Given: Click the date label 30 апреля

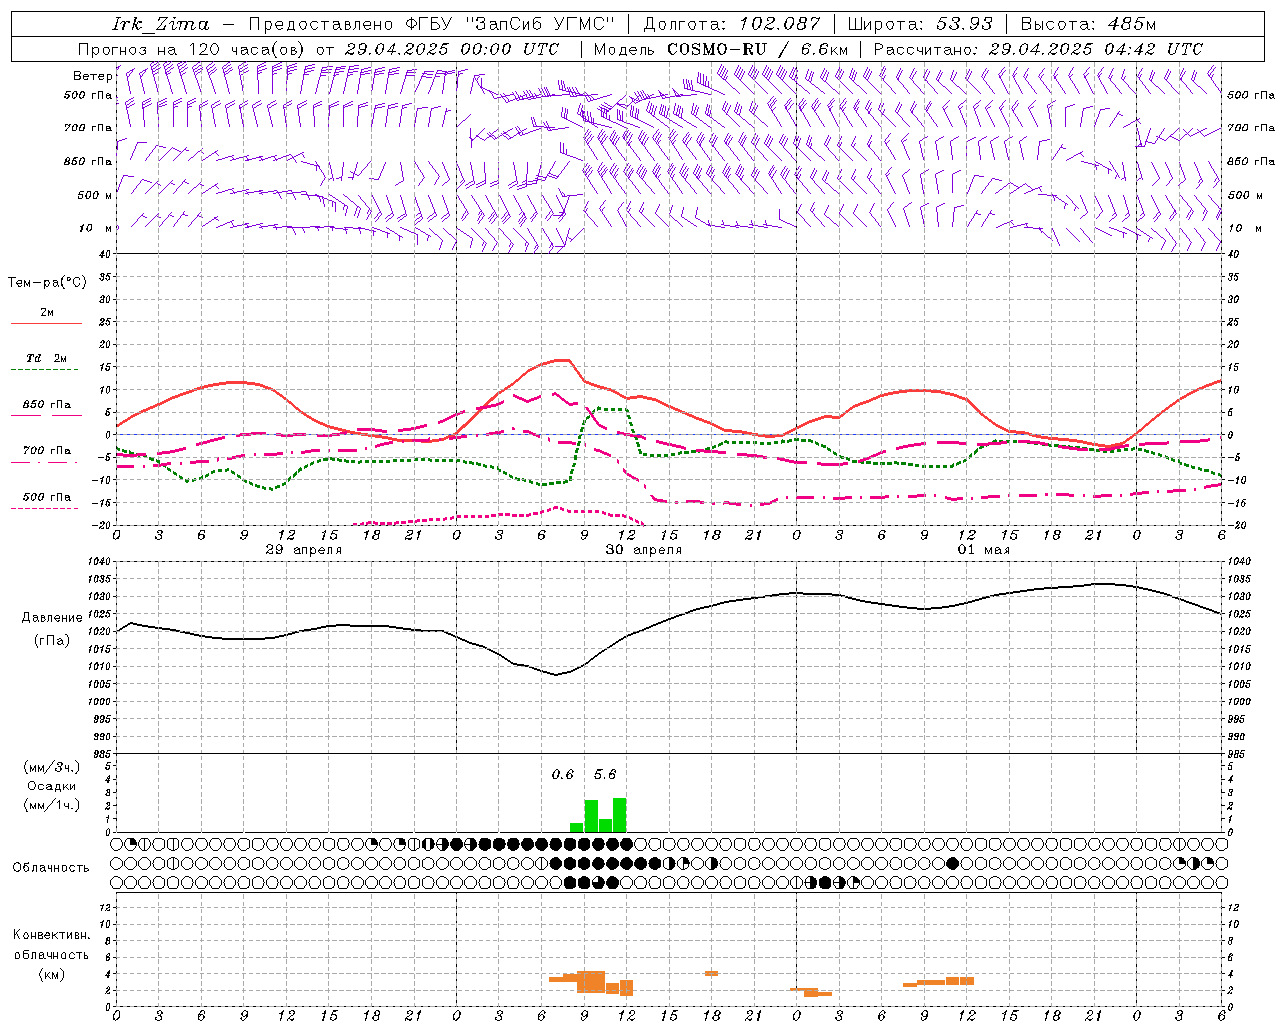Looking at the screenshot, I should pyautogui.click(x=644, y=550).
